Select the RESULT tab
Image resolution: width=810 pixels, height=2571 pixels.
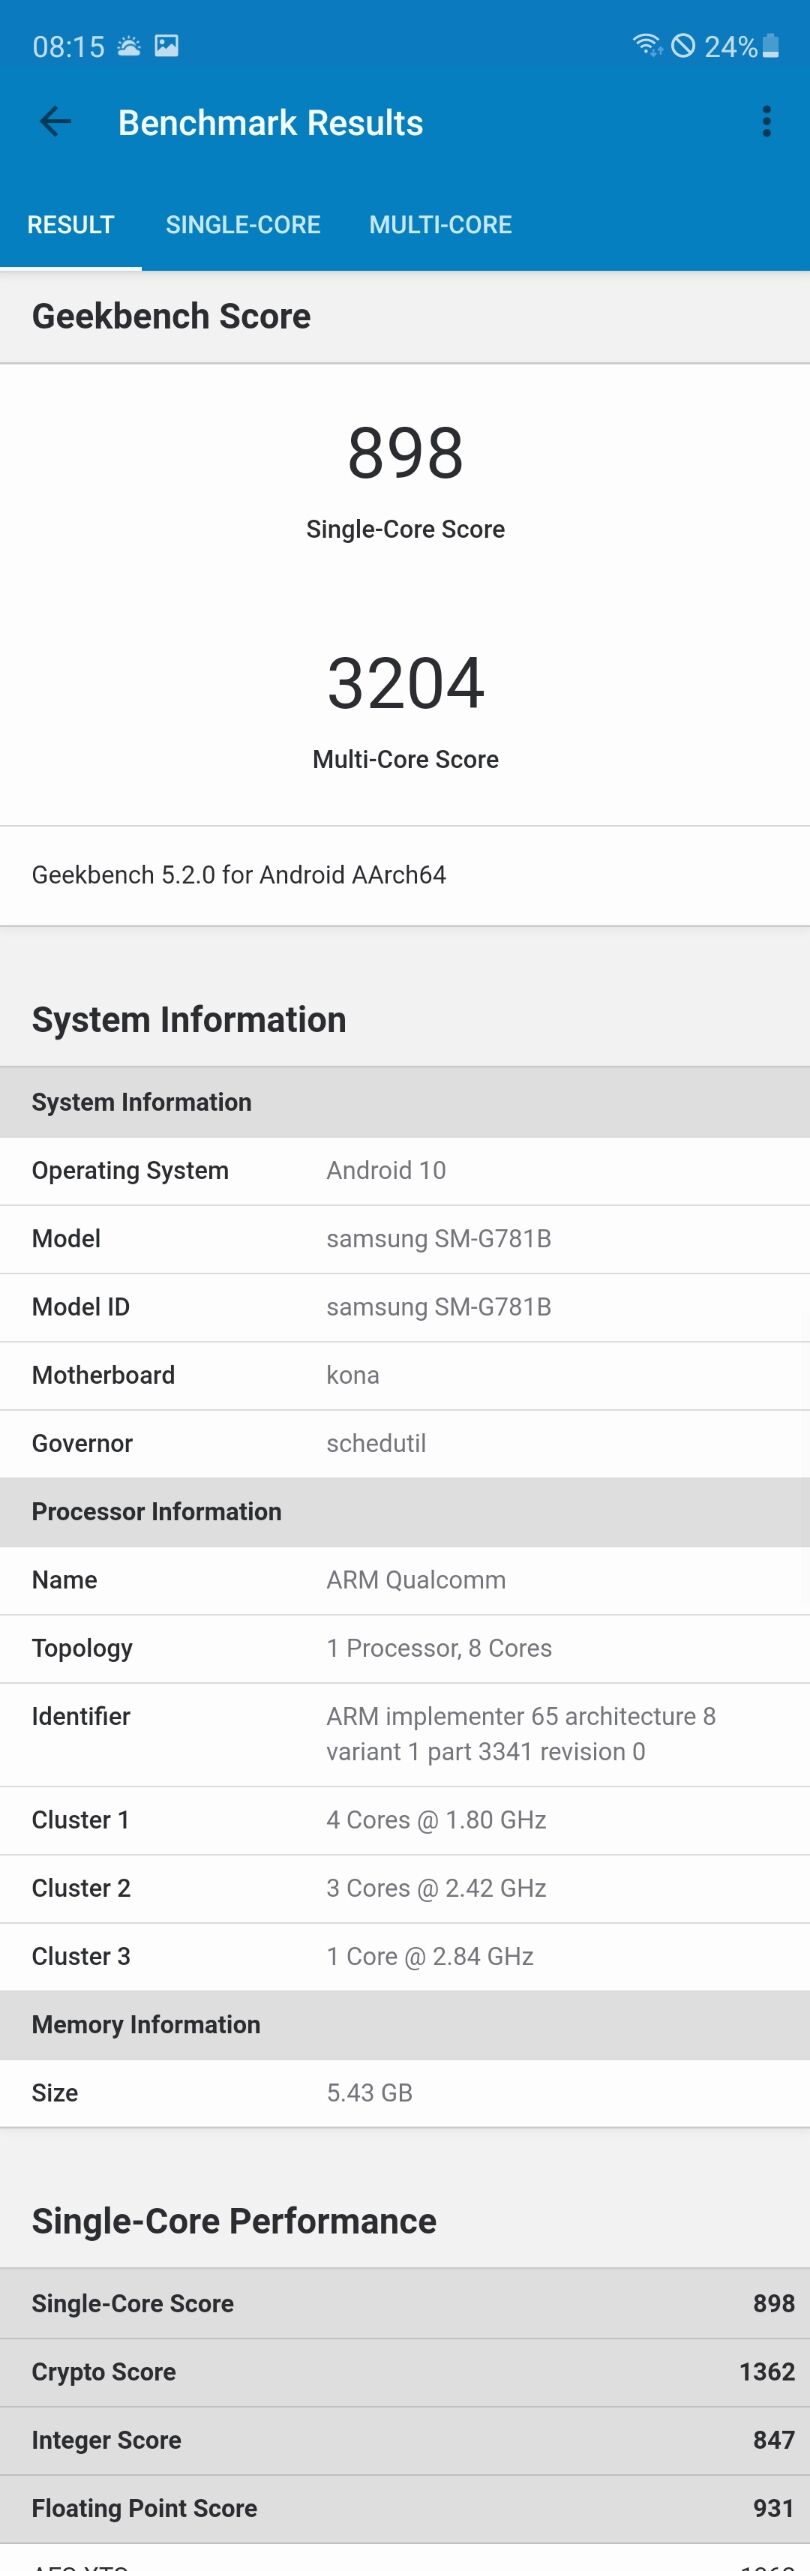(71, 225)
